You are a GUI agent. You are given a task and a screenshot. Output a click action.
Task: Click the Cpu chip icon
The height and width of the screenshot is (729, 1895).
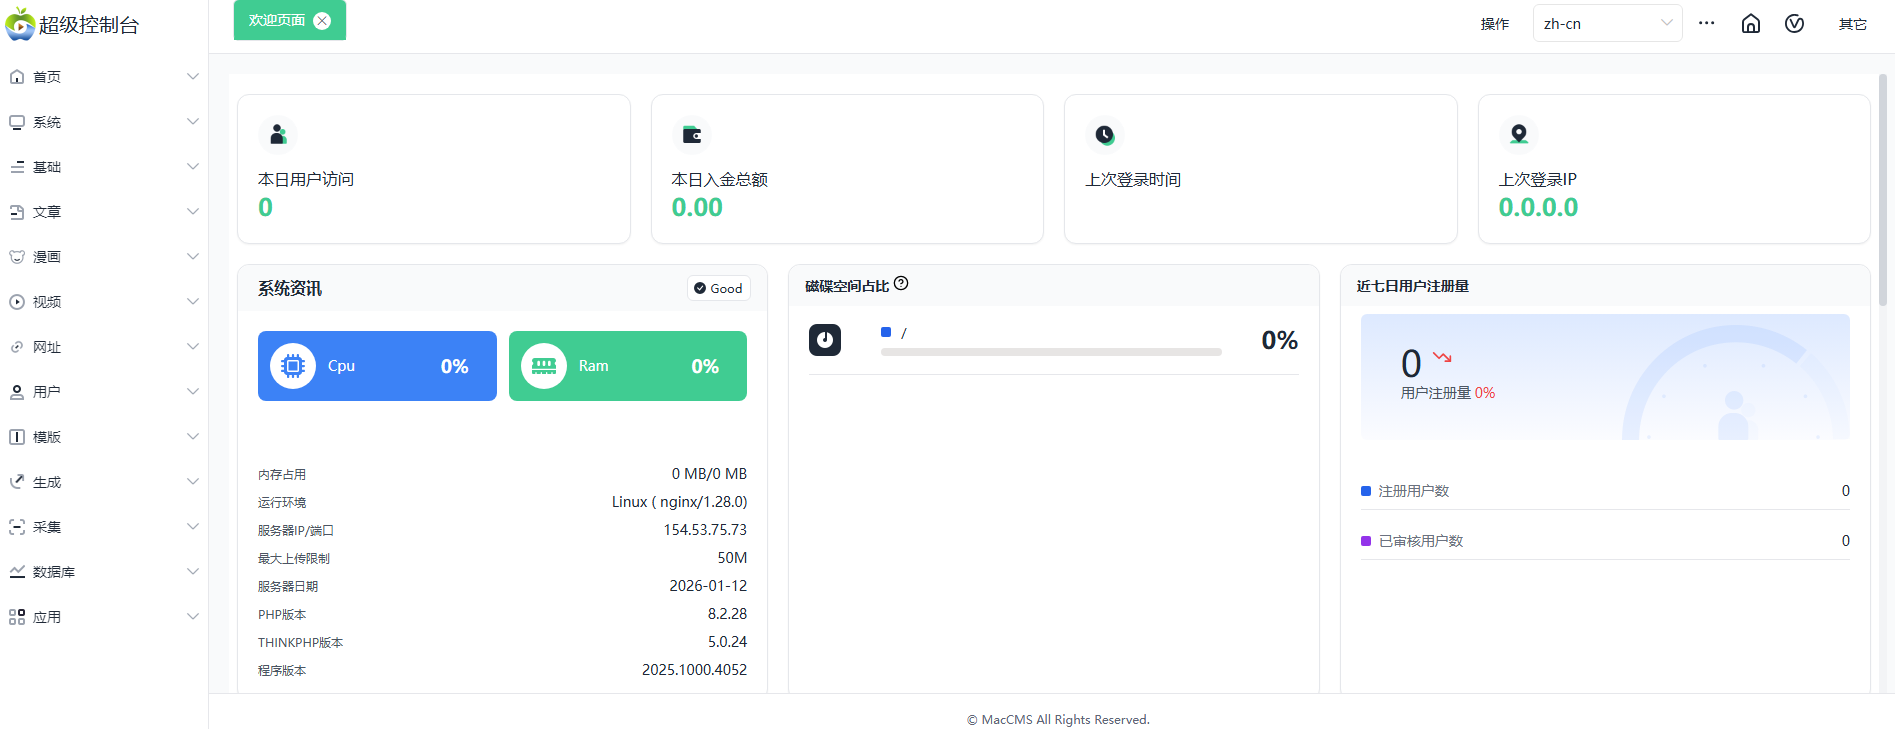(293, 366)
